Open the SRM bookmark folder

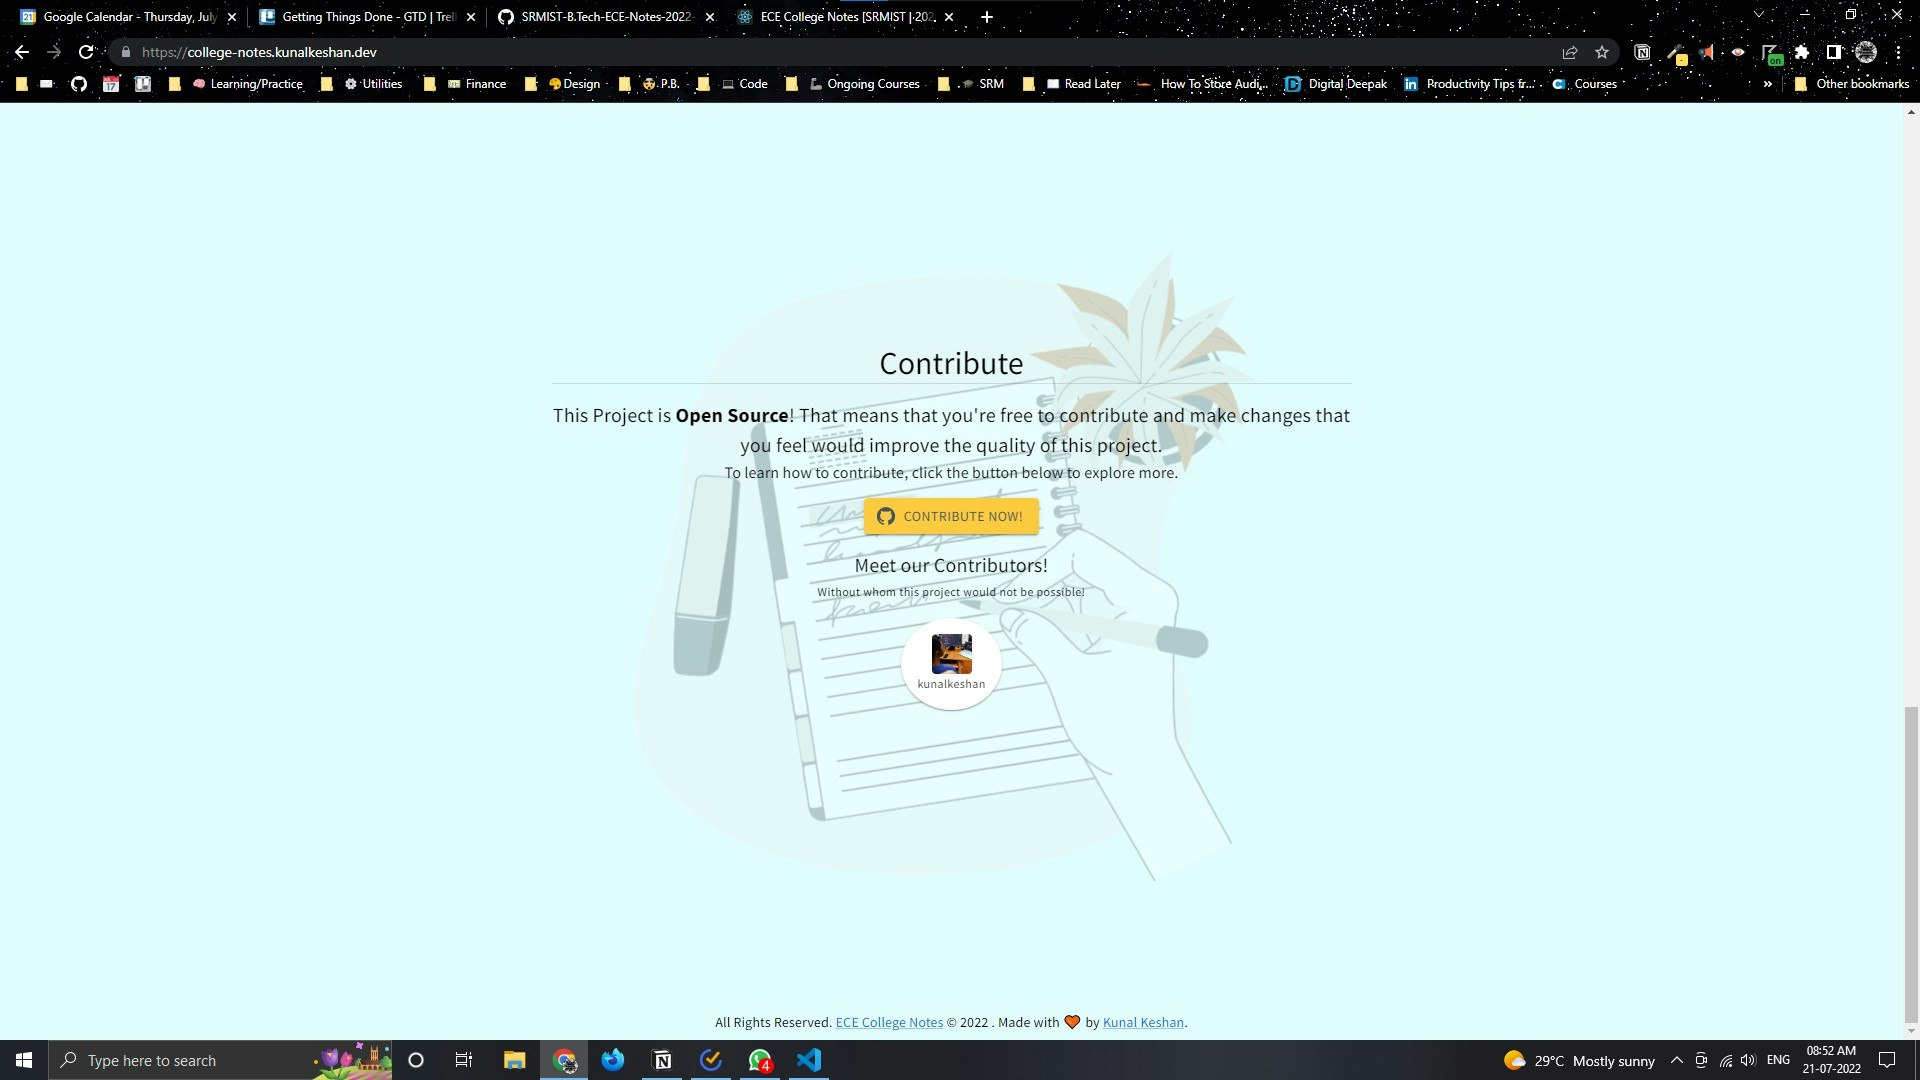[x=971, y=84]
